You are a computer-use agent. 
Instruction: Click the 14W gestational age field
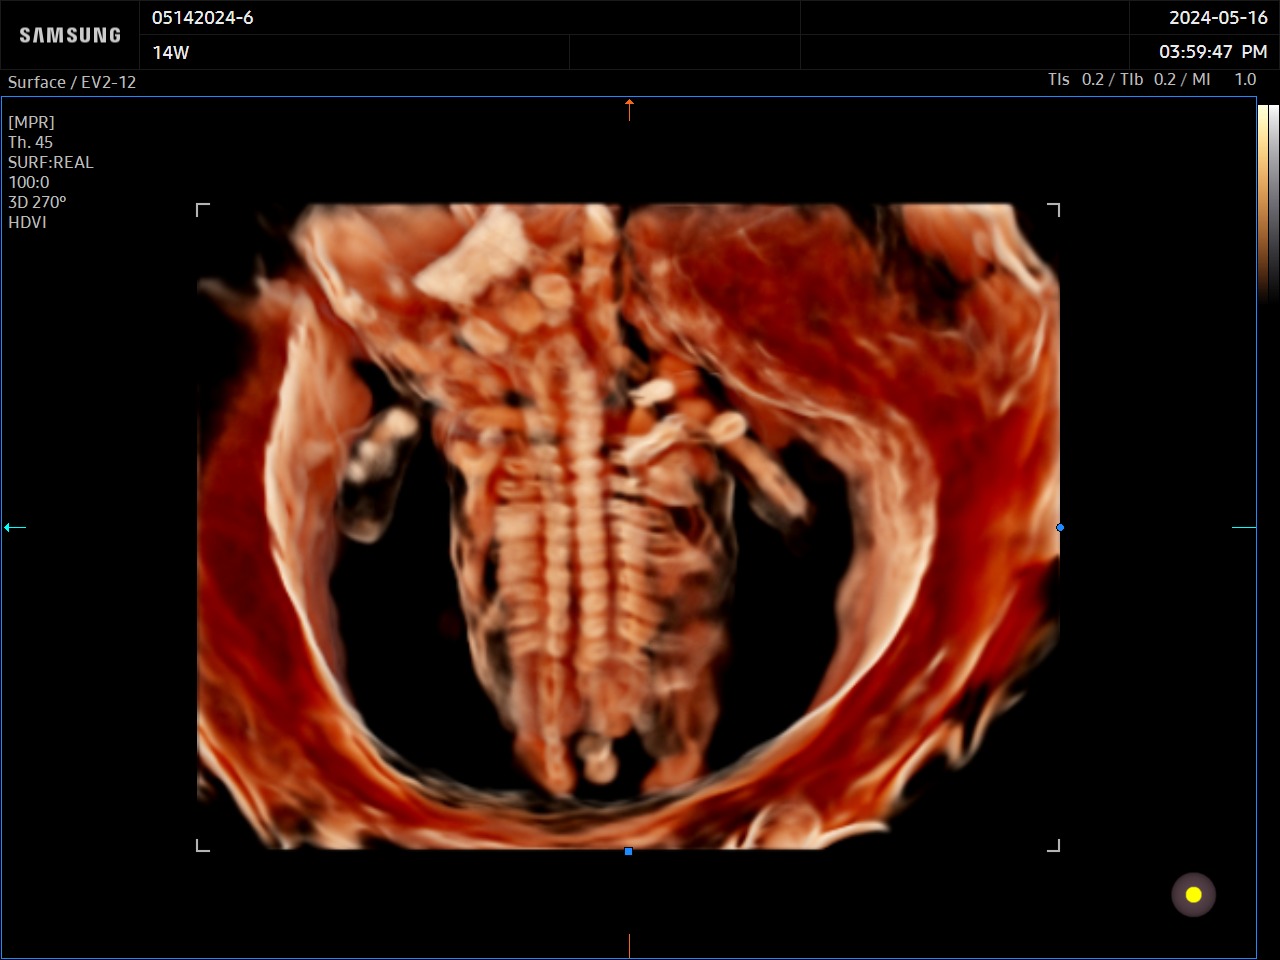click(171, 53)
